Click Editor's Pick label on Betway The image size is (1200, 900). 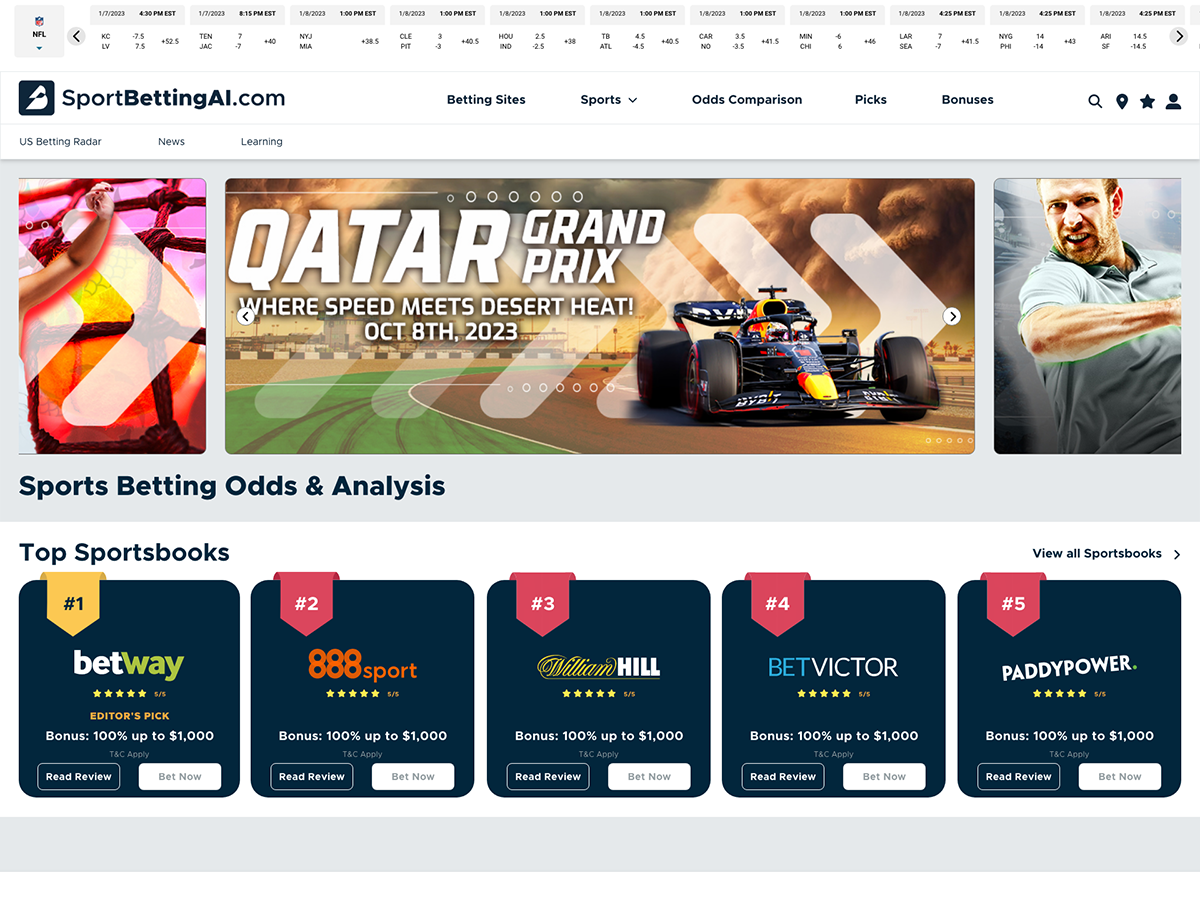click(130, 716)
